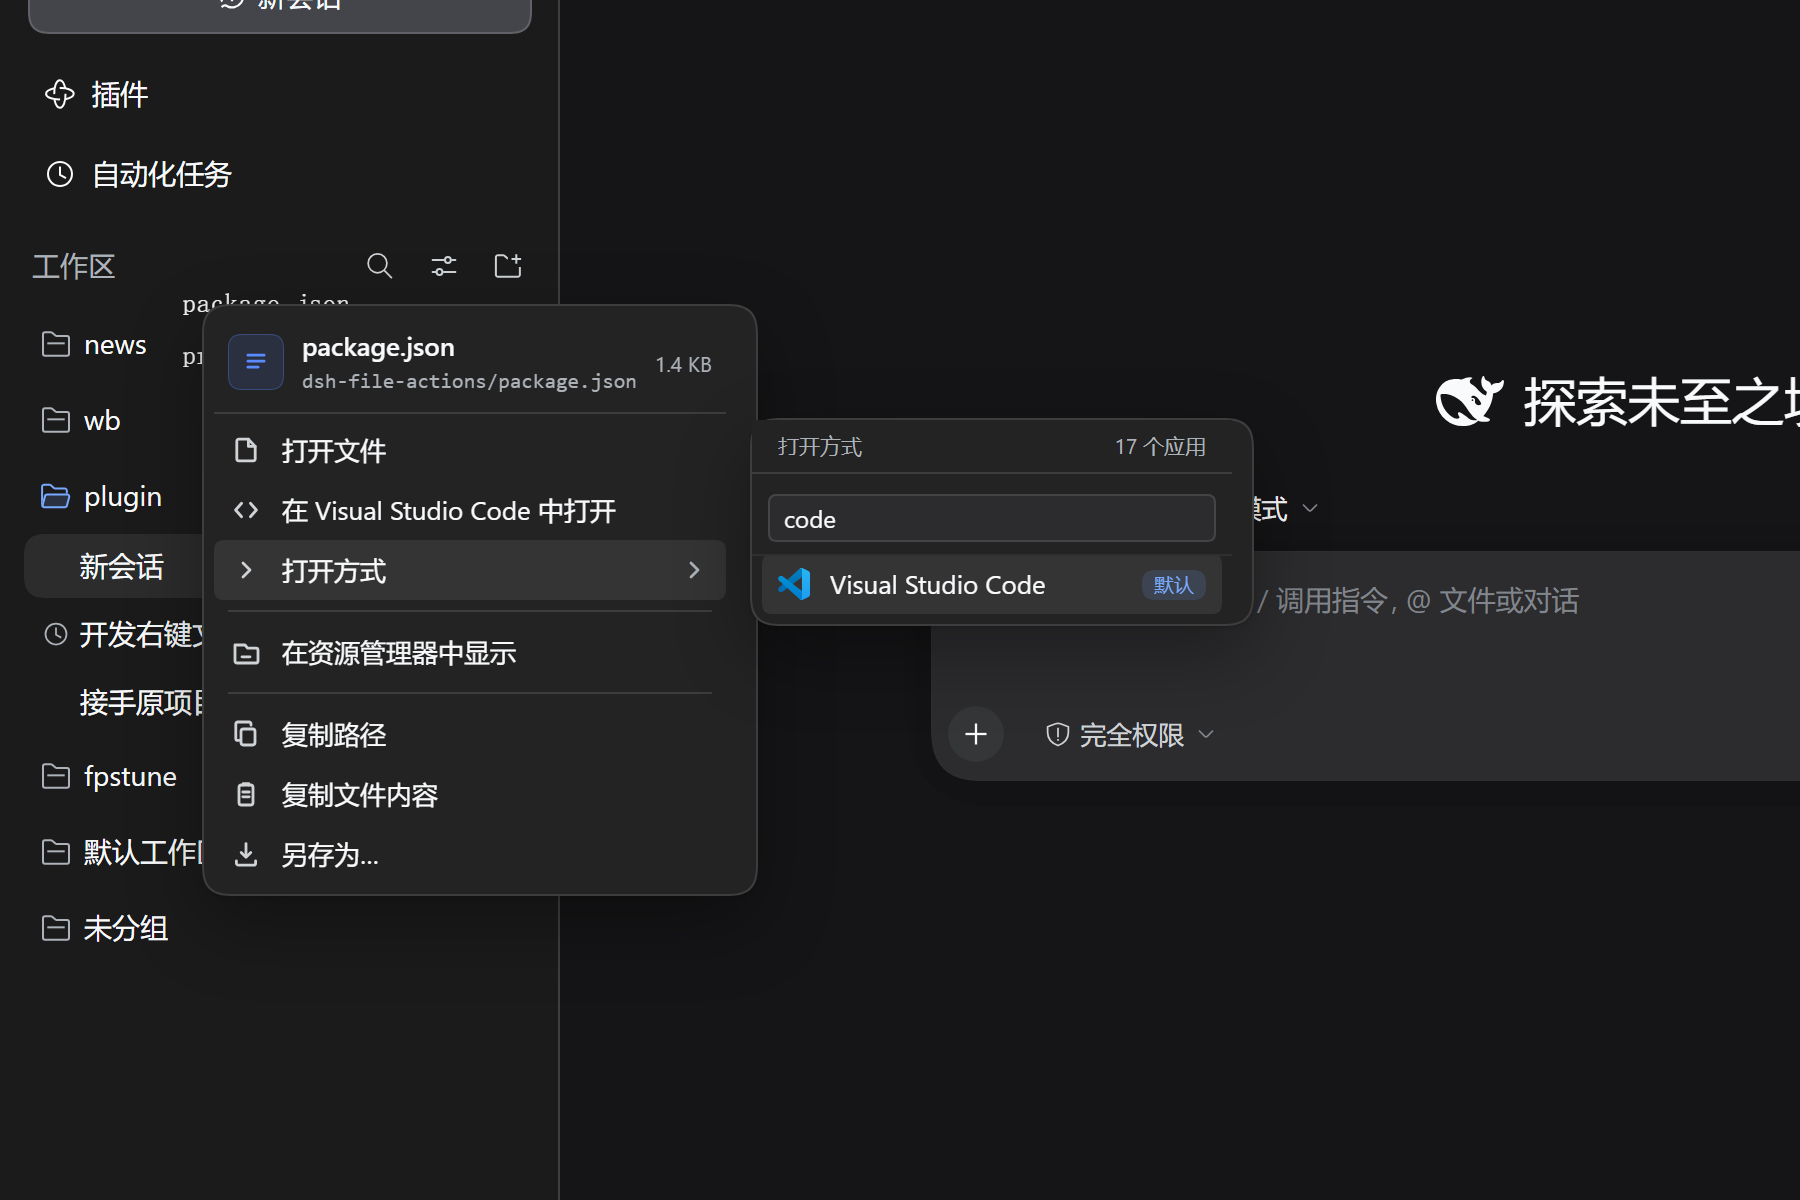
Task: Click the whale logo icon
Action: (1470, 401)
